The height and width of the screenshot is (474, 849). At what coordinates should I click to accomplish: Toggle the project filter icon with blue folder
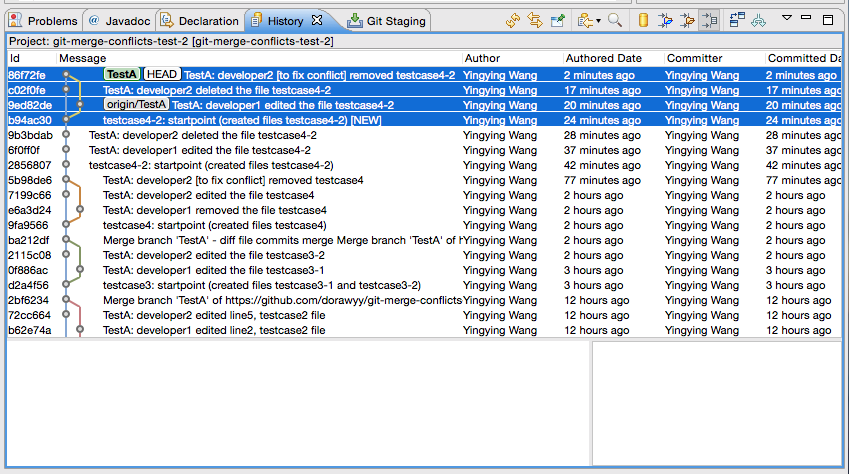coord(665,21)
